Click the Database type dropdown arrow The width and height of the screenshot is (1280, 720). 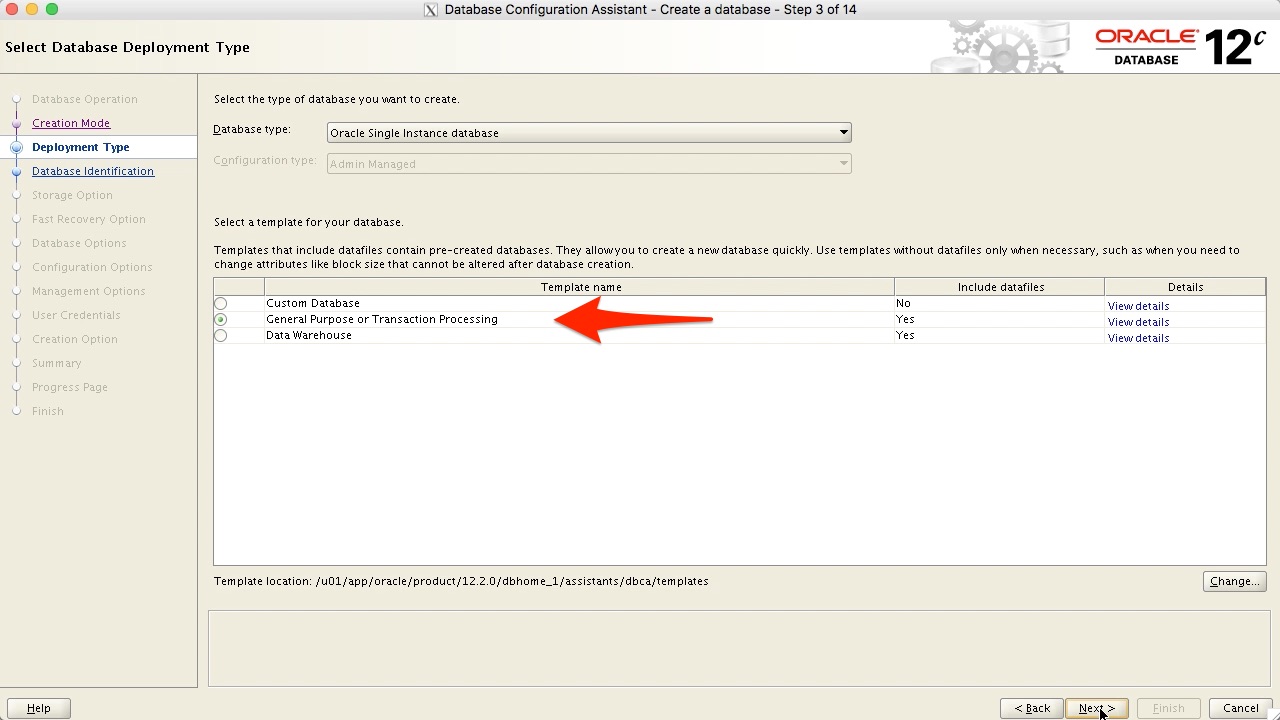click(843, 132)
